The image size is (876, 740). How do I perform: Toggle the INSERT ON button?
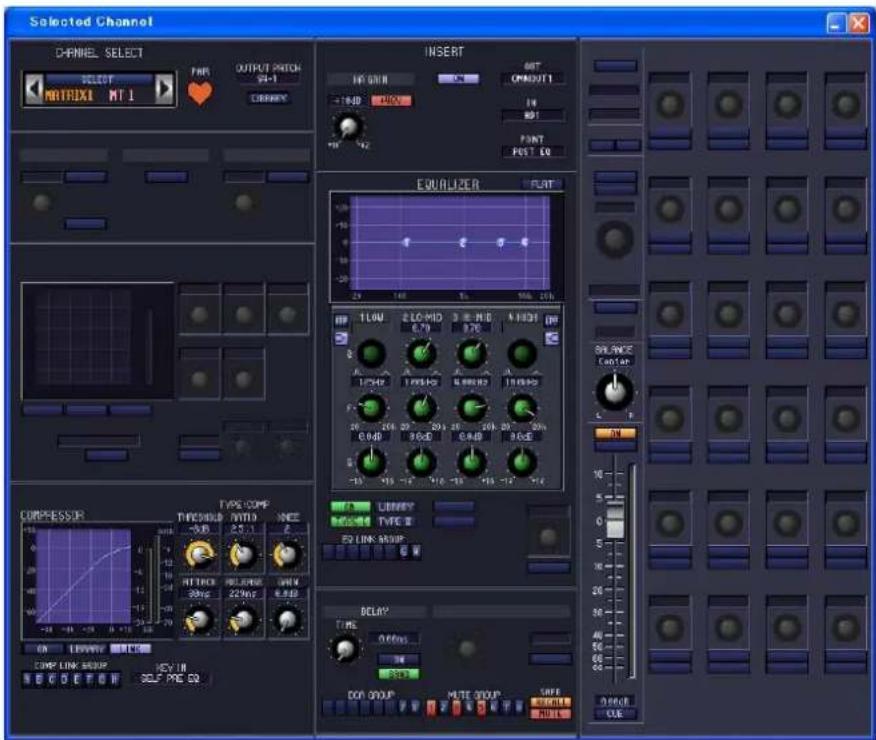click(458, 79)
